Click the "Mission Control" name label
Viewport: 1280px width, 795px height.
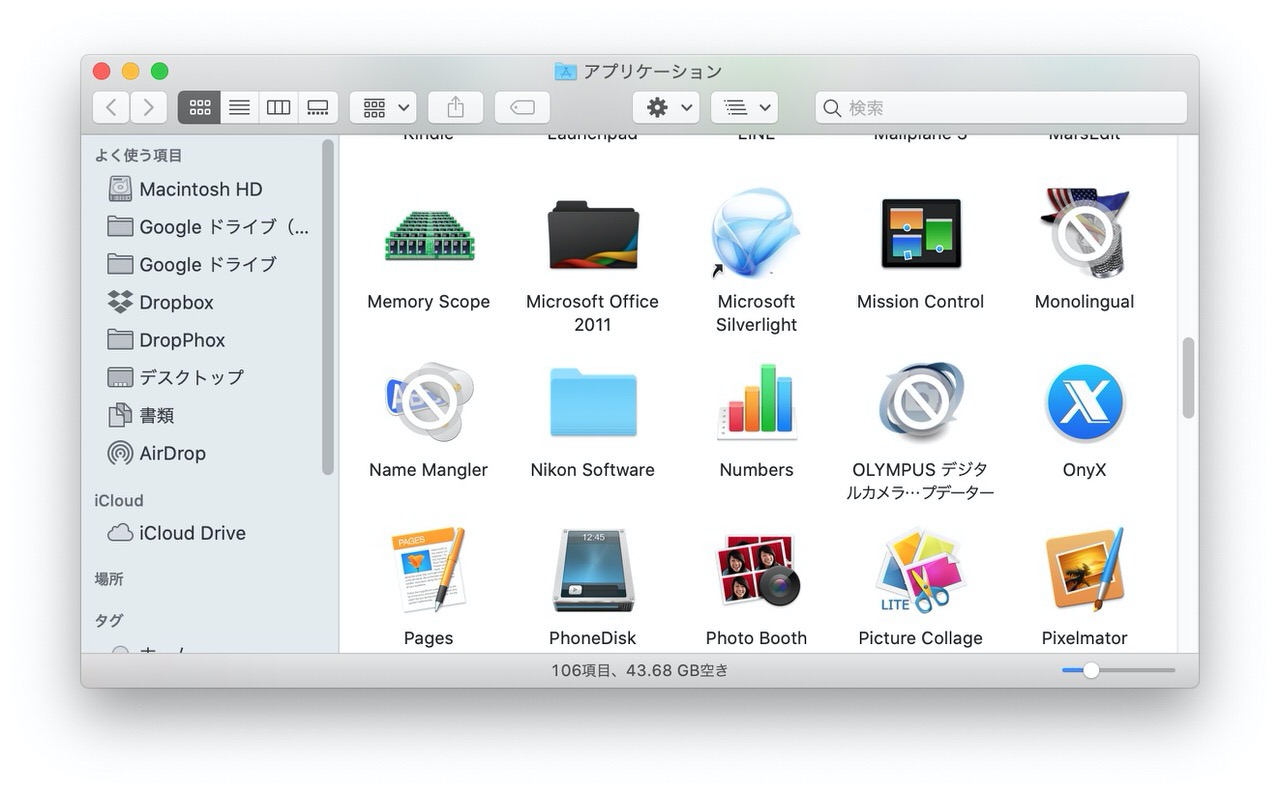click(921, 301)
